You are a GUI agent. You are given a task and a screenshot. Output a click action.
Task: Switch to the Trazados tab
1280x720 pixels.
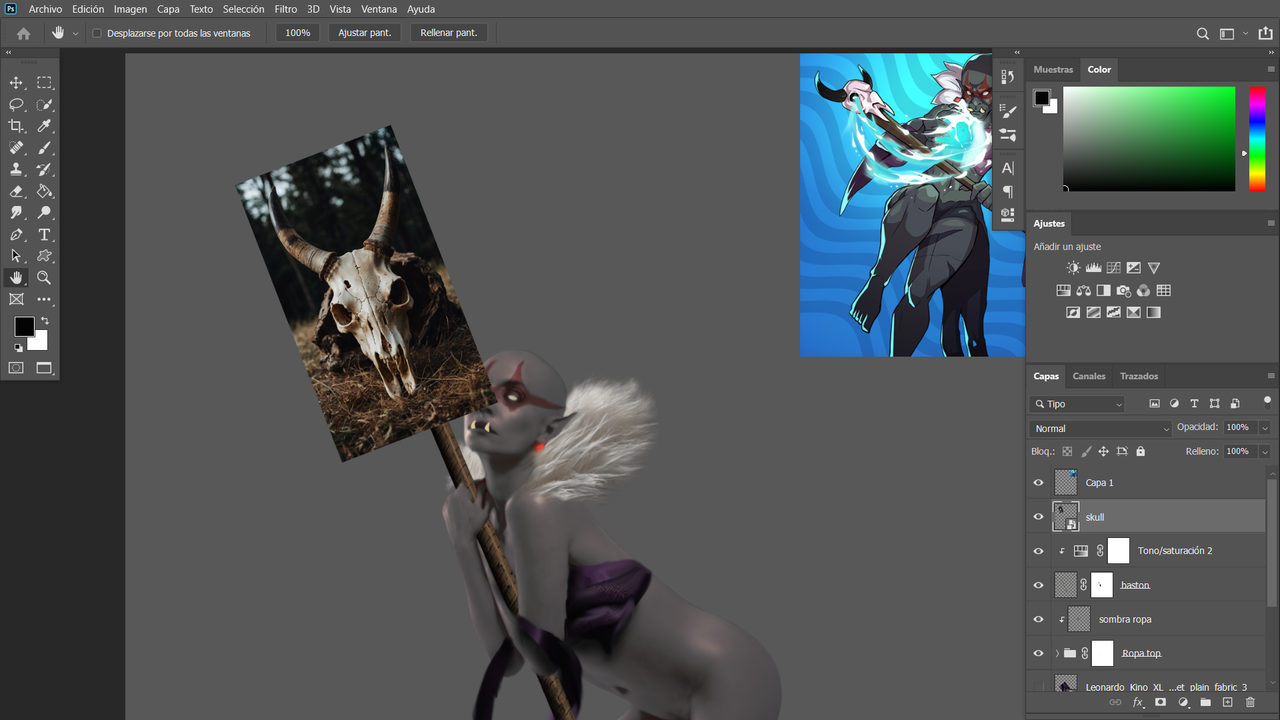point(1139,376)
